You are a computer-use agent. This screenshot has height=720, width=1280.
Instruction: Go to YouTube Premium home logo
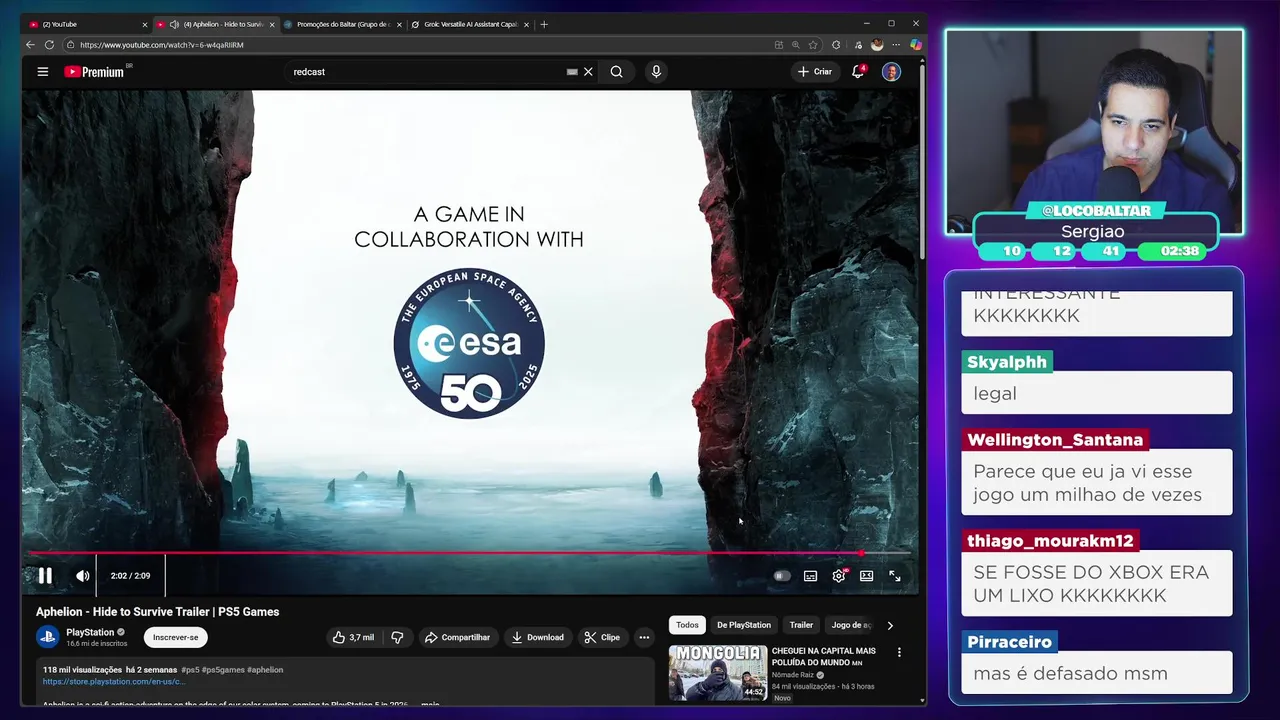tap(94, 72)
